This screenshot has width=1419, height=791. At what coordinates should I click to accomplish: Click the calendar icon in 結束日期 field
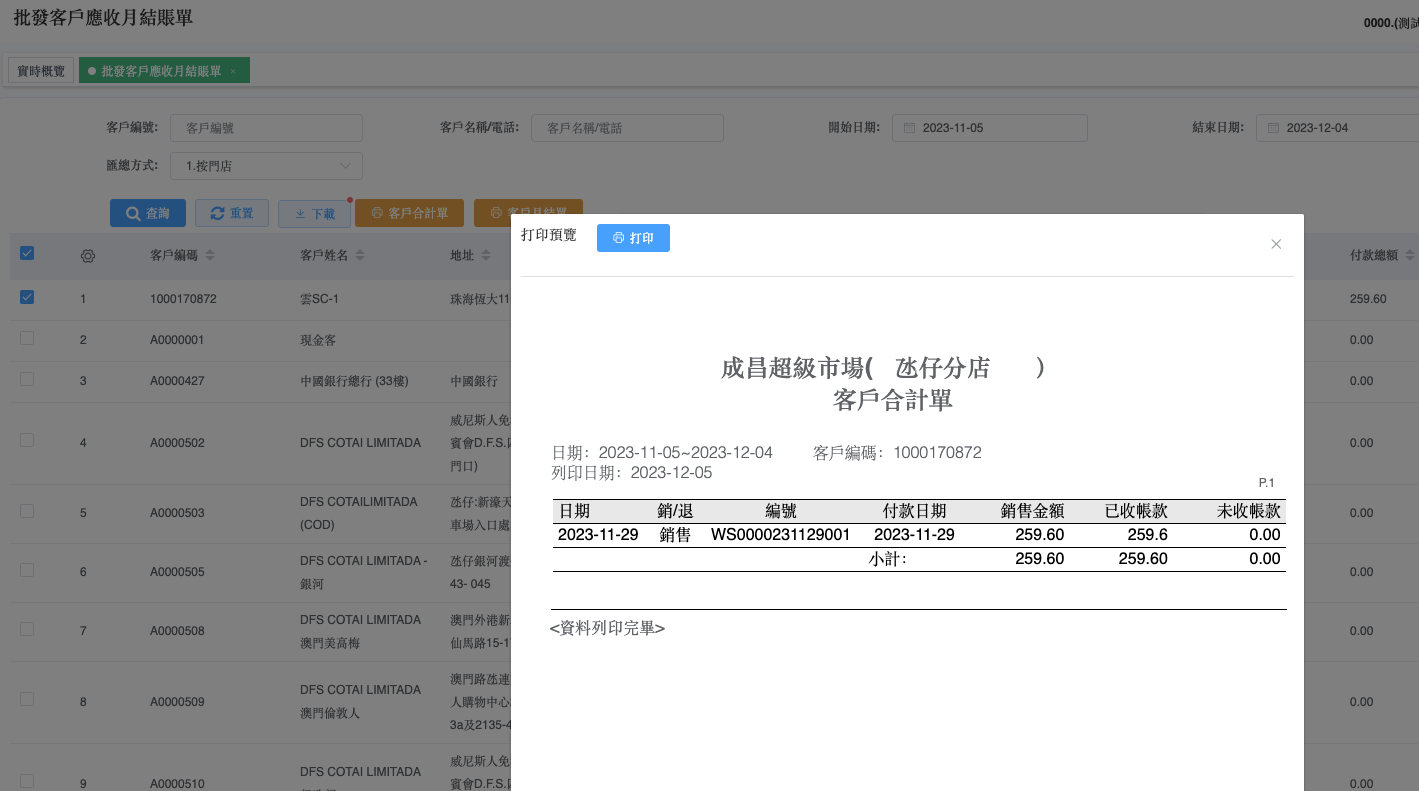click(1273, 128)
